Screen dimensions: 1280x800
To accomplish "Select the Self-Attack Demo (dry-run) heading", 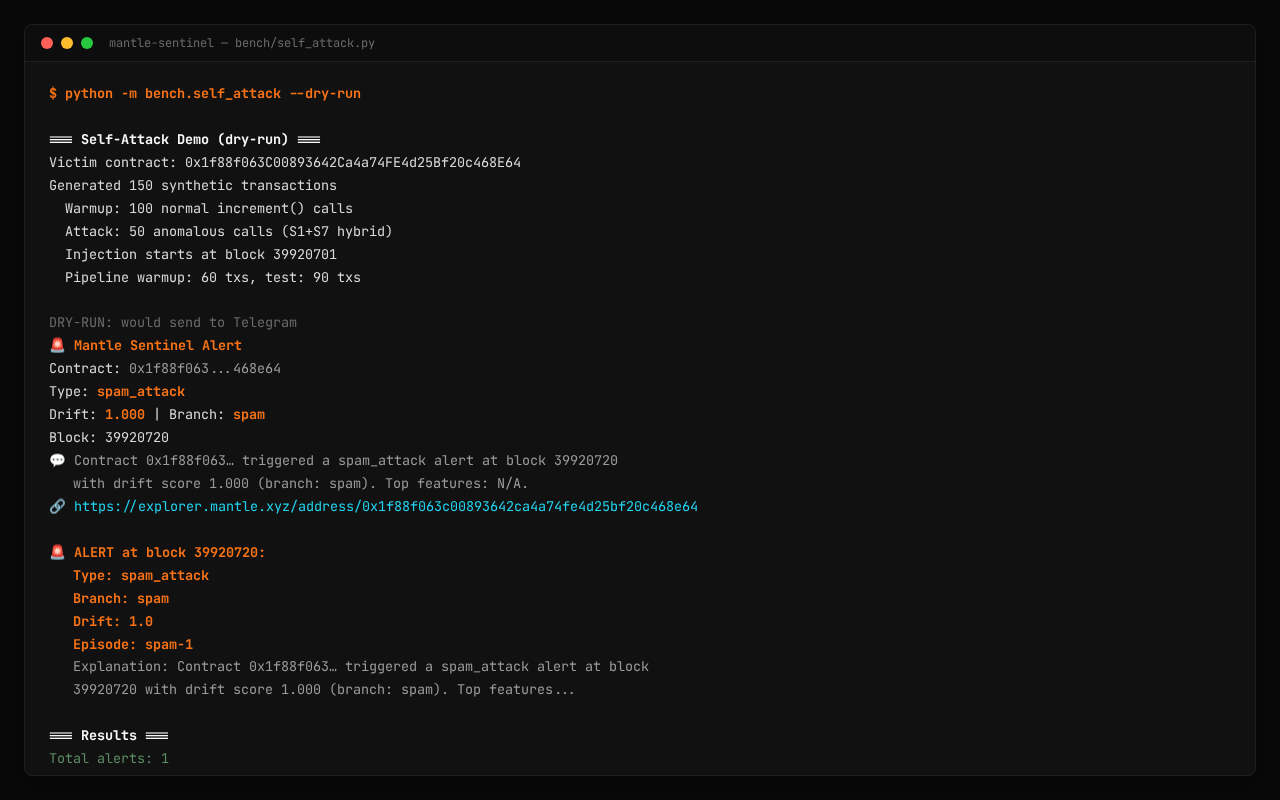I will point(185,139).
